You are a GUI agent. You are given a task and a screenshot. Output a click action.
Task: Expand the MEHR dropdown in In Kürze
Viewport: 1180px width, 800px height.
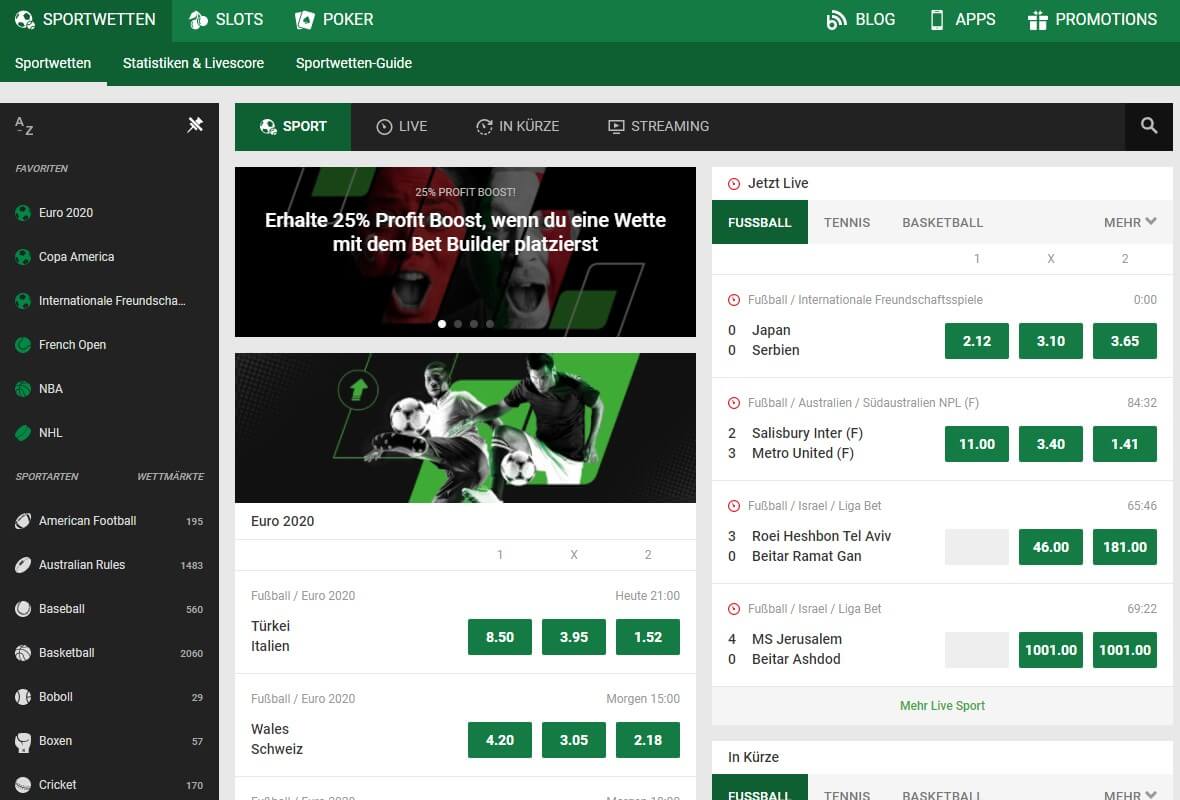[1130, 795]
